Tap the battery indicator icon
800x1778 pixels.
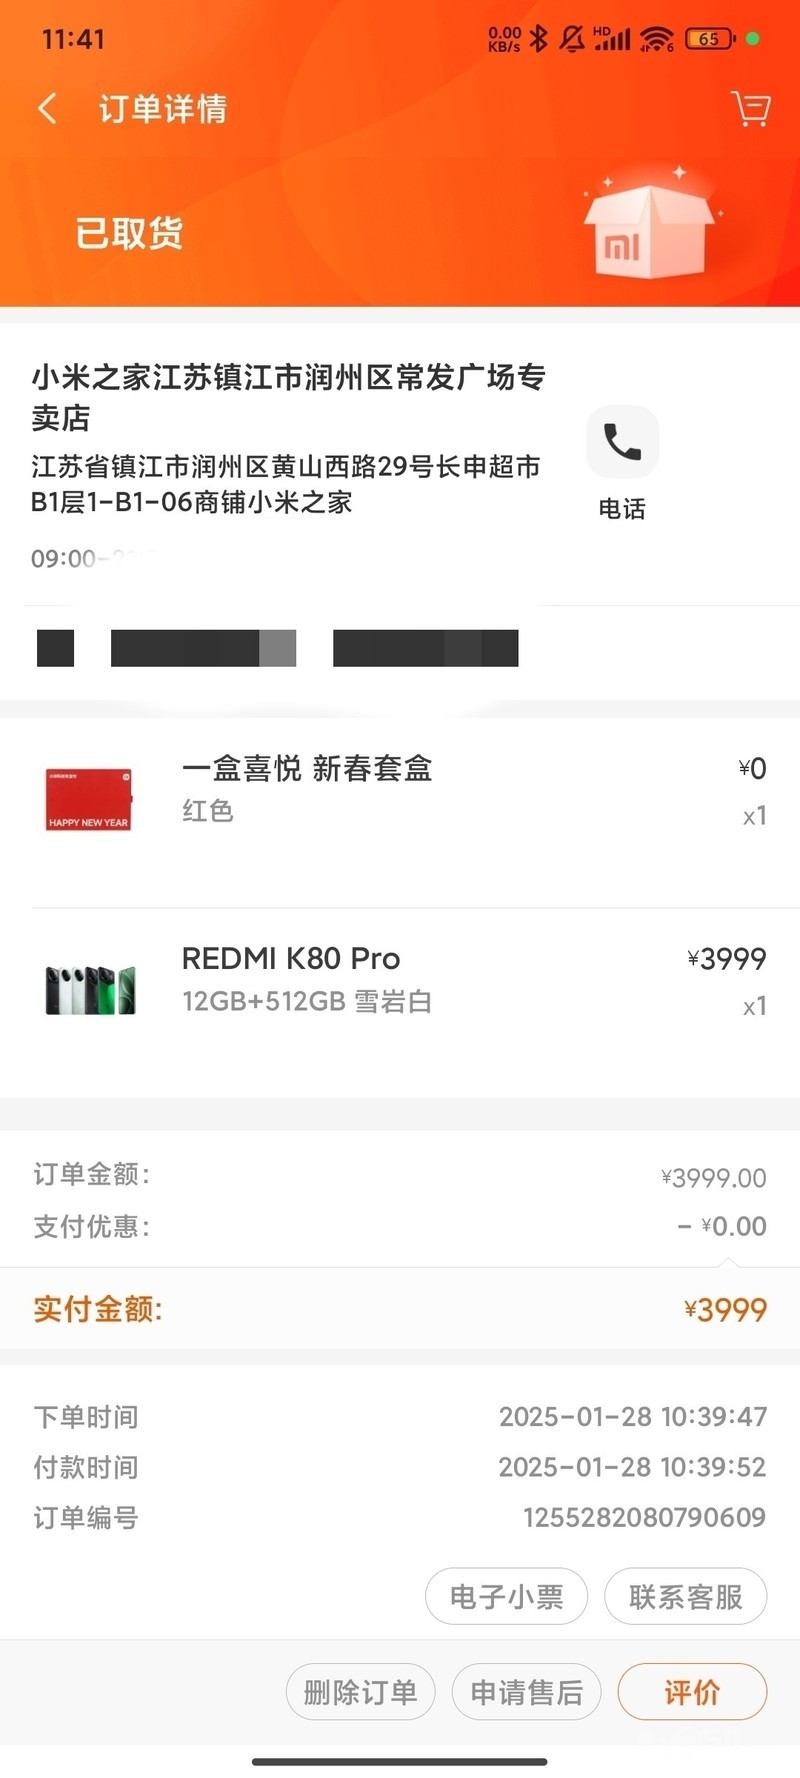[x=710, y=39]
